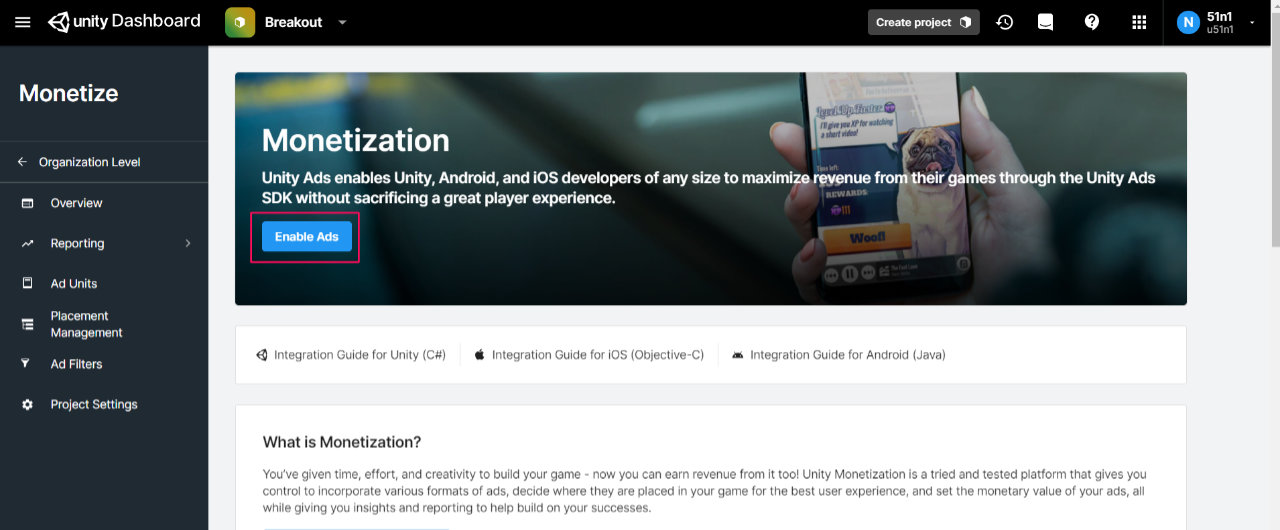Image resolution: width=1280 pixels, height=530 pixels.
Task: Click the Create project button
Action: point(923,22)
